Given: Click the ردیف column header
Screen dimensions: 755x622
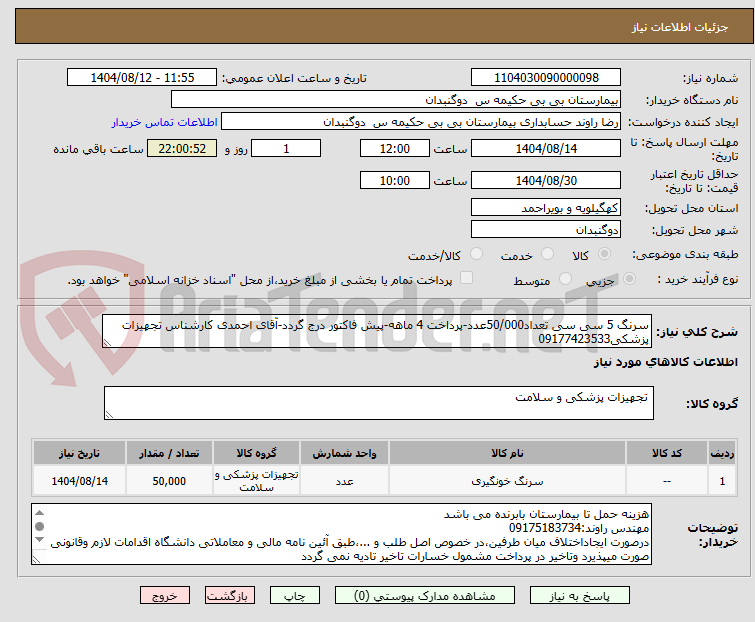Looking at the screenshot, I should (722, 453).
